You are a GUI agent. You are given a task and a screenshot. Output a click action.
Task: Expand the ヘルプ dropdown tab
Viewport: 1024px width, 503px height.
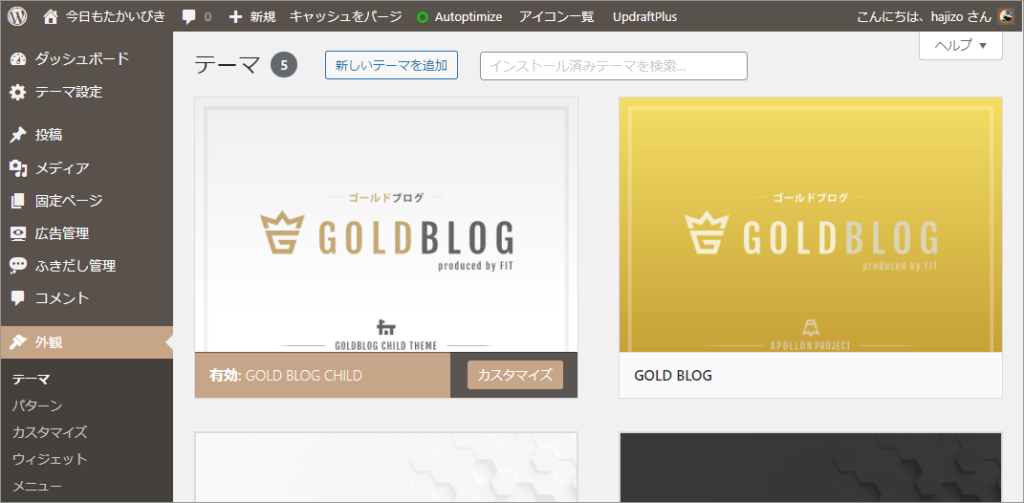pyautogui.click(x=961, y=45)
